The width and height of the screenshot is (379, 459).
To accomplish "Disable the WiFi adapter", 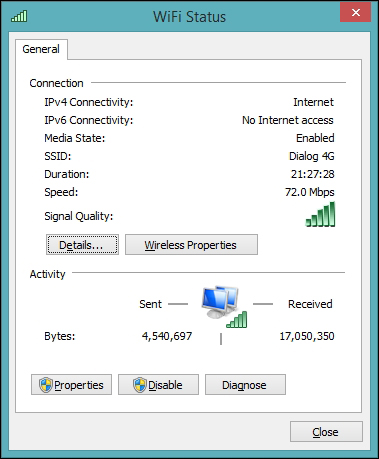I will pos(158,385).
